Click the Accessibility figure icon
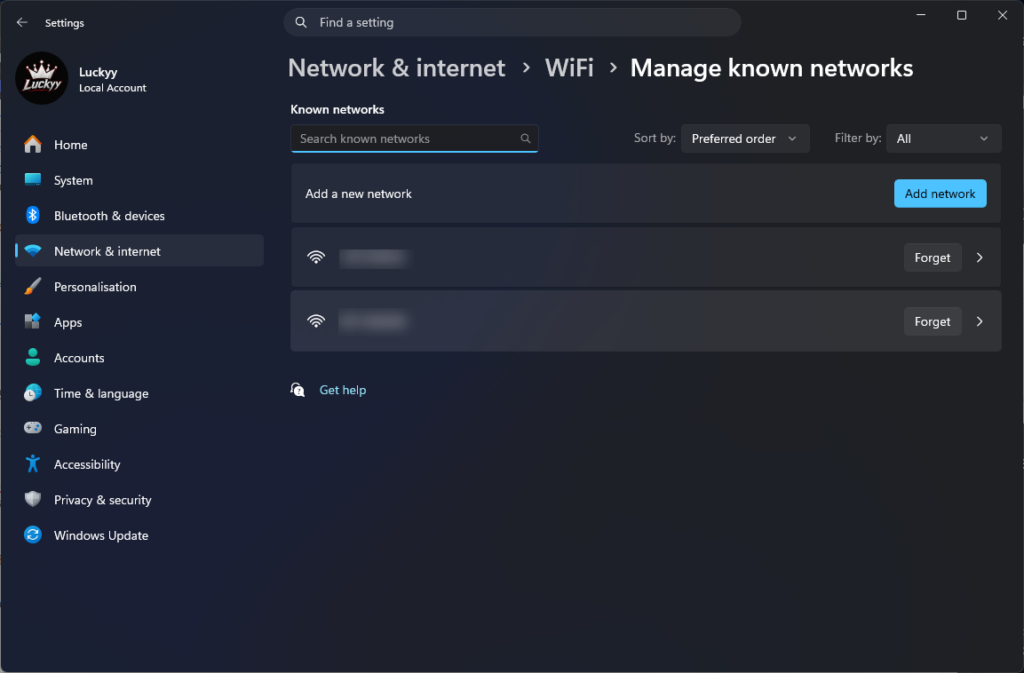 (33, 463)
